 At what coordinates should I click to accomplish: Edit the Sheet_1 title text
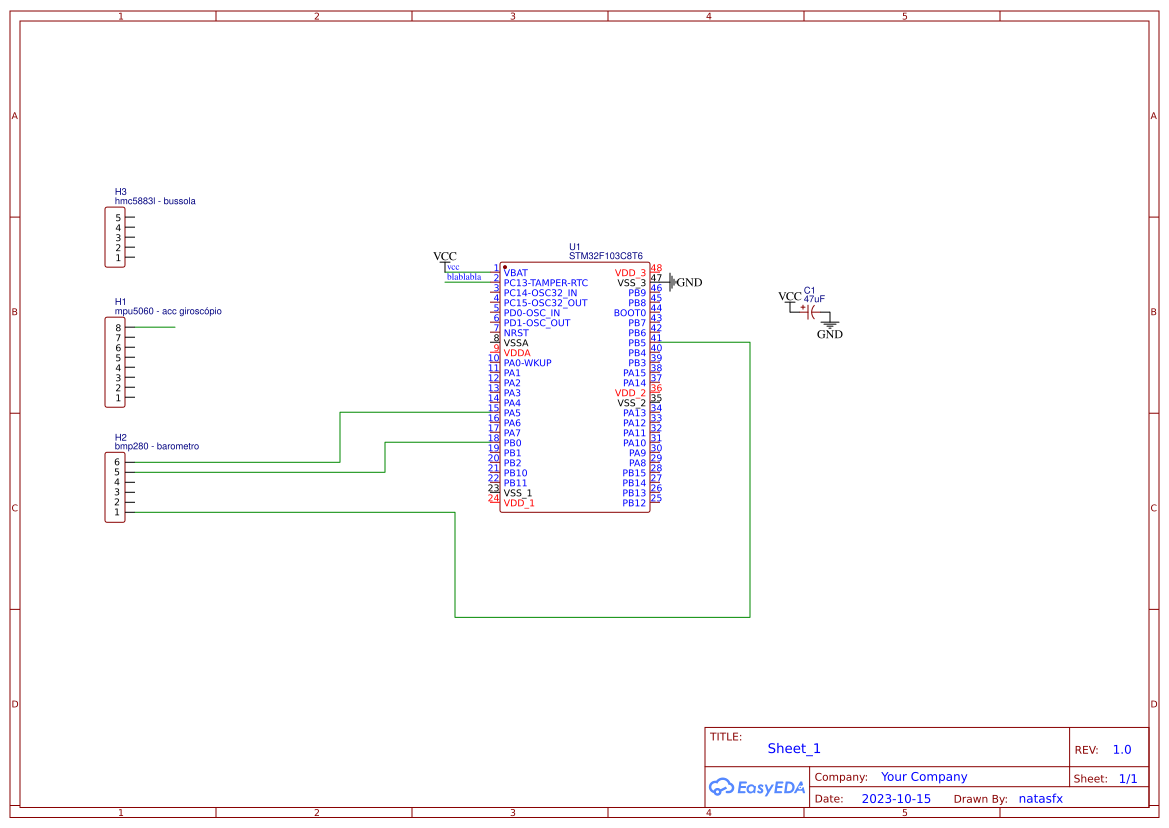[x=793, y=748]
